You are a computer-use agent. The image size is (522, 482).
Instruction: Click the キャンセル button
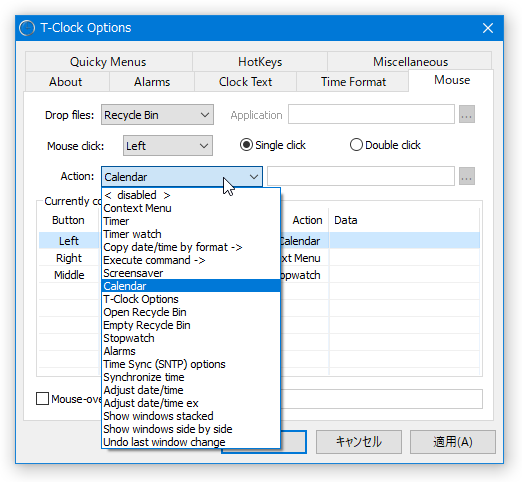tap(359, 442)
